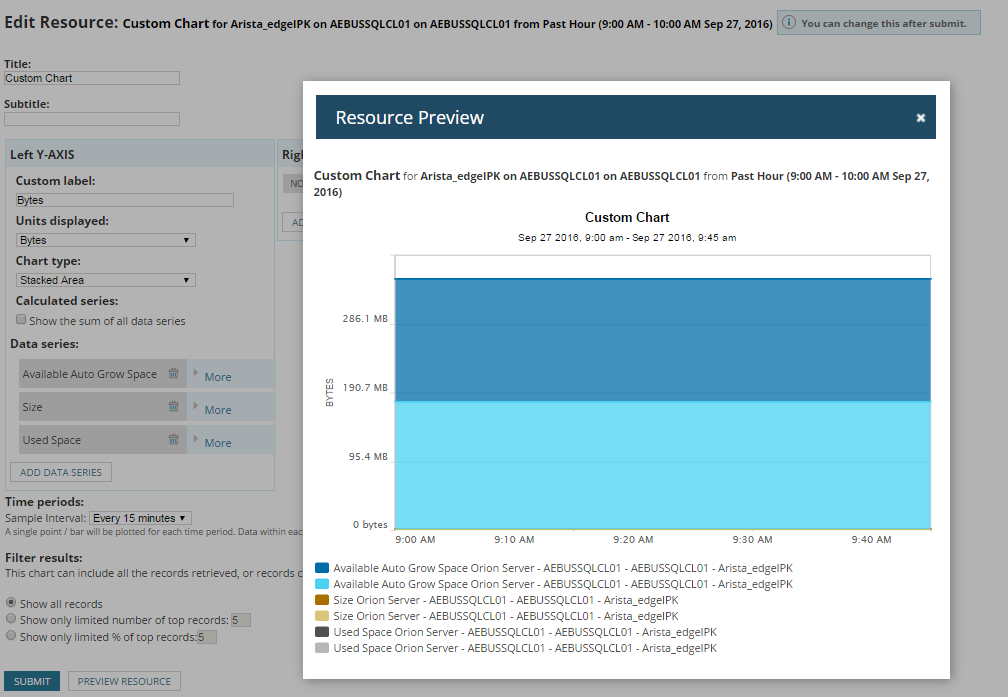Select Show all records radio button
This screenshot has height=697, width=1008.
(x=11, y=602)
